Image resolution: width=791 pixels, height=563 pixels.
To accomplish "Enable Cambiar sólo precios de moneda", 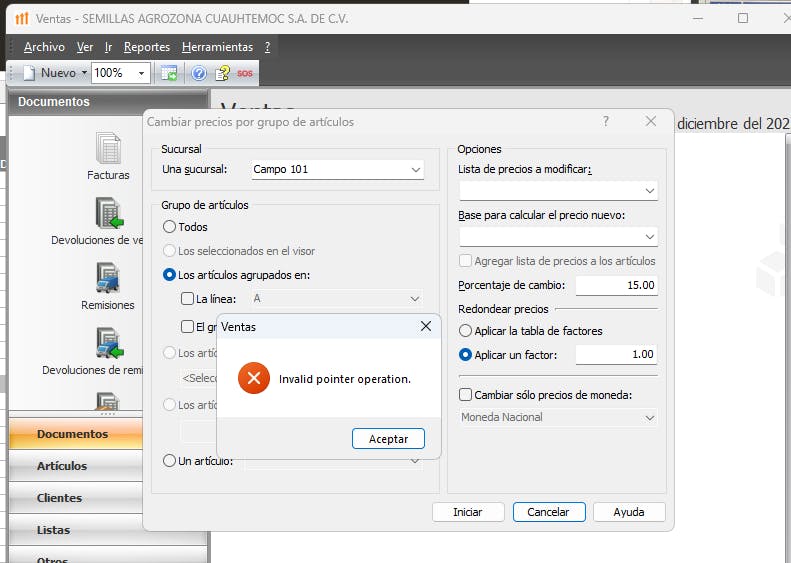I will point(465,395).
